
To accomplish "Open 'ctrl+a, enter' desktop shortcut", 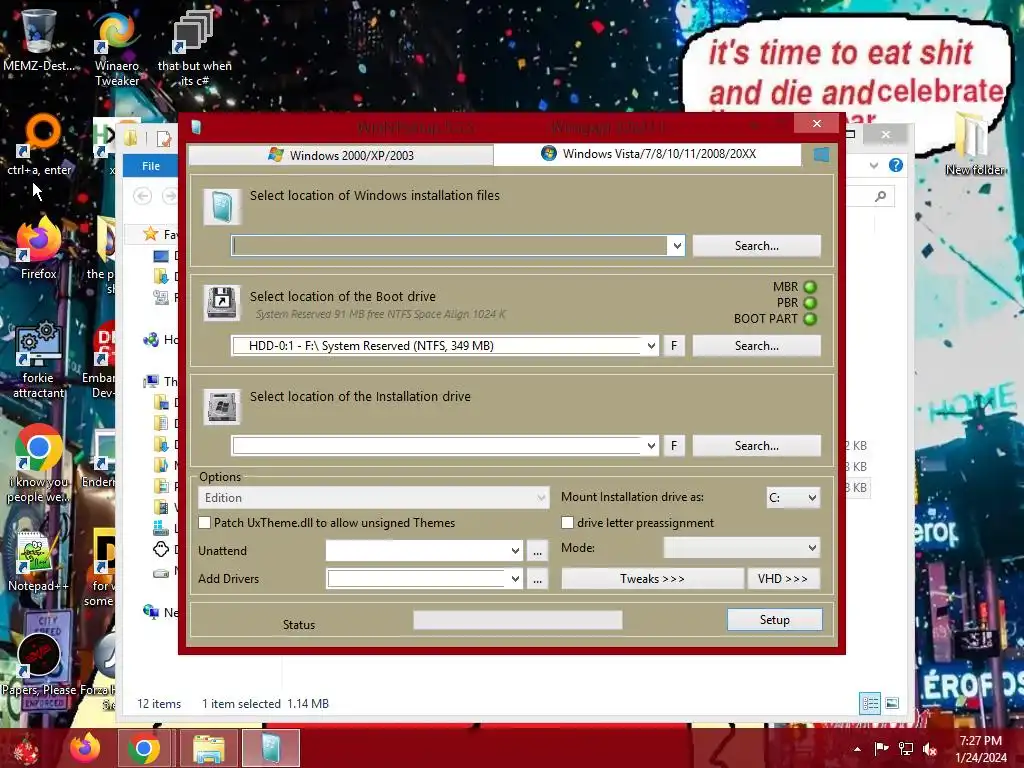I will [39, 145].
